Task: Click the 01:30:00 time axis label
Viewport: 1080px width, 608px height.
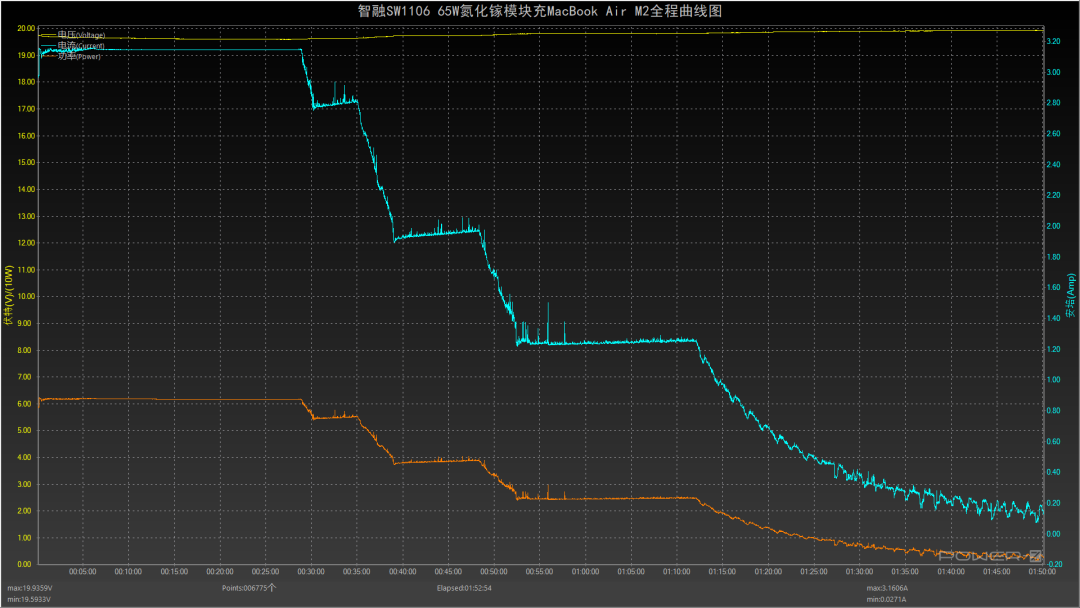Action: tap(859, 572)
